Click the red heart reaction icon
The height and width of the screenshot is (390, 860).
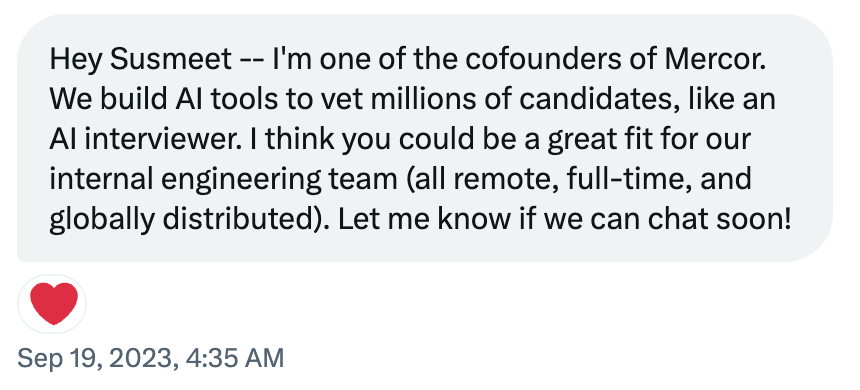(x=53, y=303)
